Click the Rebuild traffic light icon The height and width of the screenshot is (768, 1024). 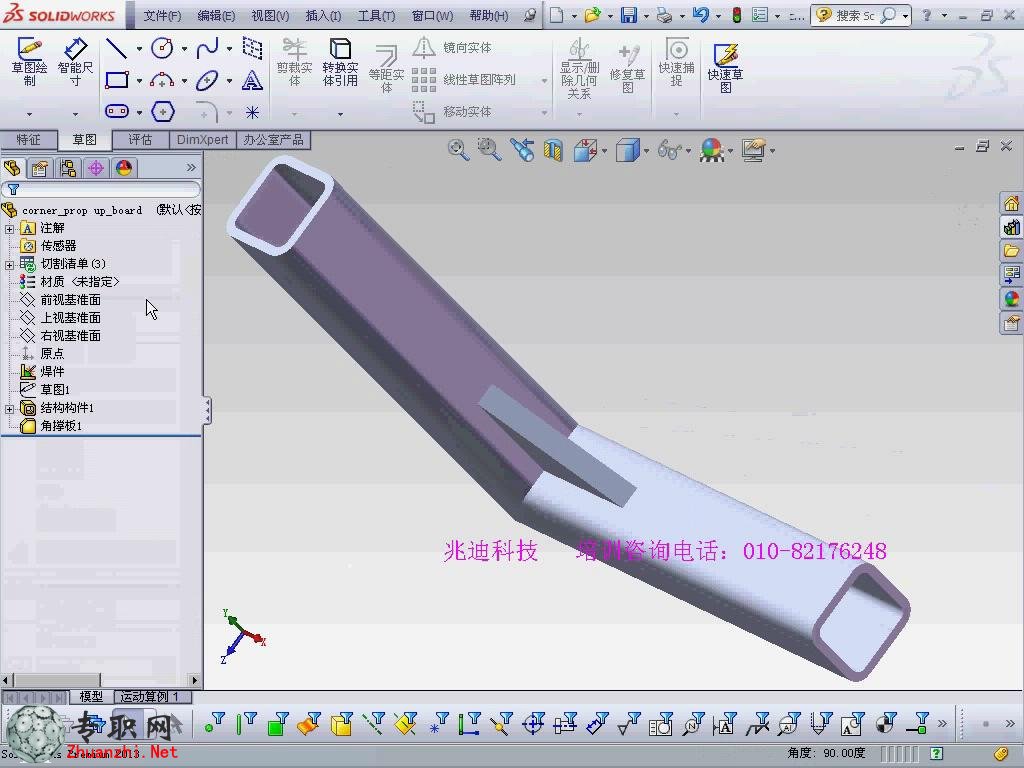click(737, 15)
